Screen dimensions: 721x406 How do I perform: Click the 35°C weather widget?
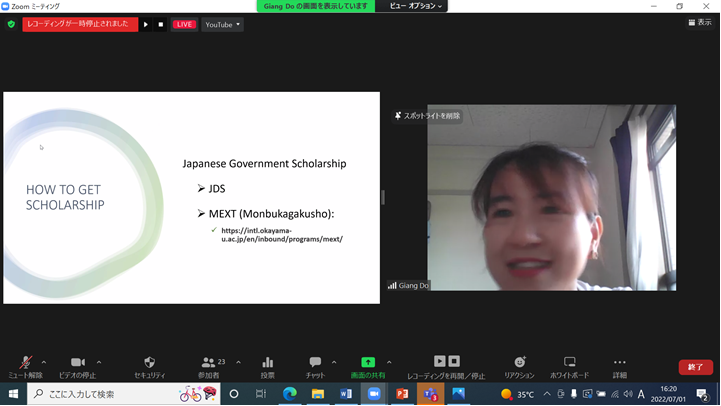pyautogui.click(x=518, y=395)
